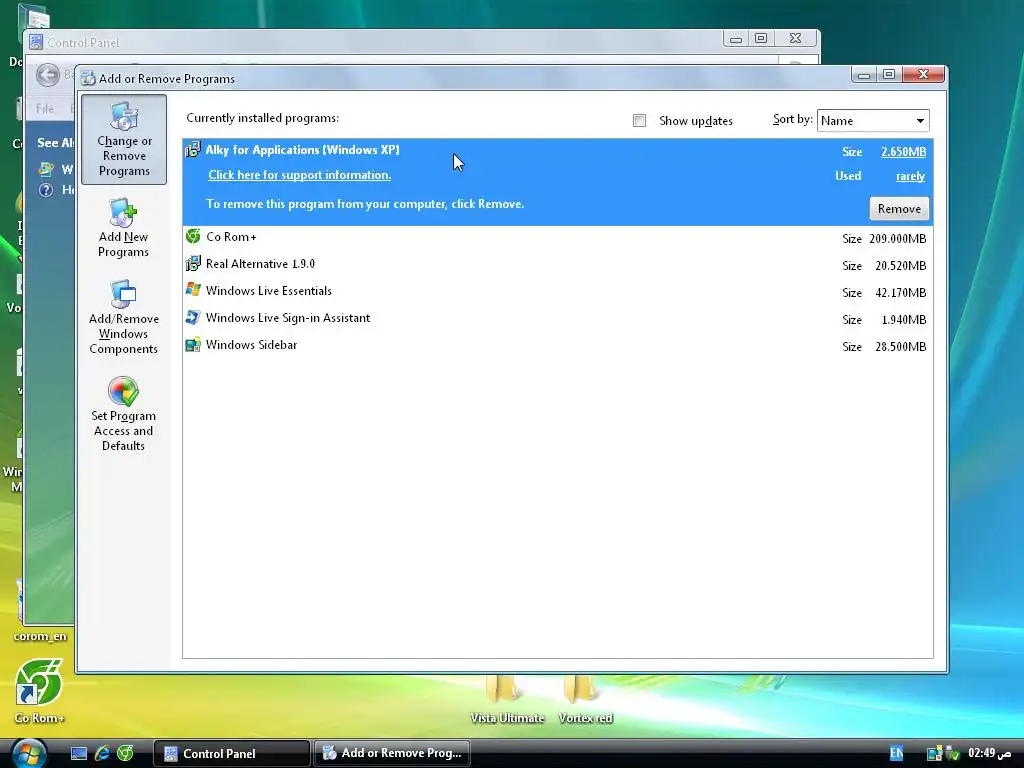
Task: Click the Alky for Applications program icon
Action: pyautogui.click(x=193, y=150)
